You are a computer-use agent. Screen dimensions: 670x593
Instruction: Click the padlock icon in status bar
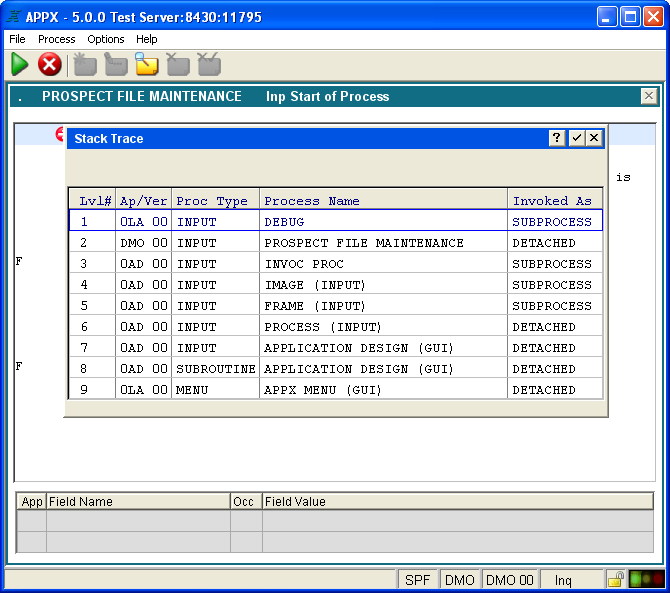616,579
